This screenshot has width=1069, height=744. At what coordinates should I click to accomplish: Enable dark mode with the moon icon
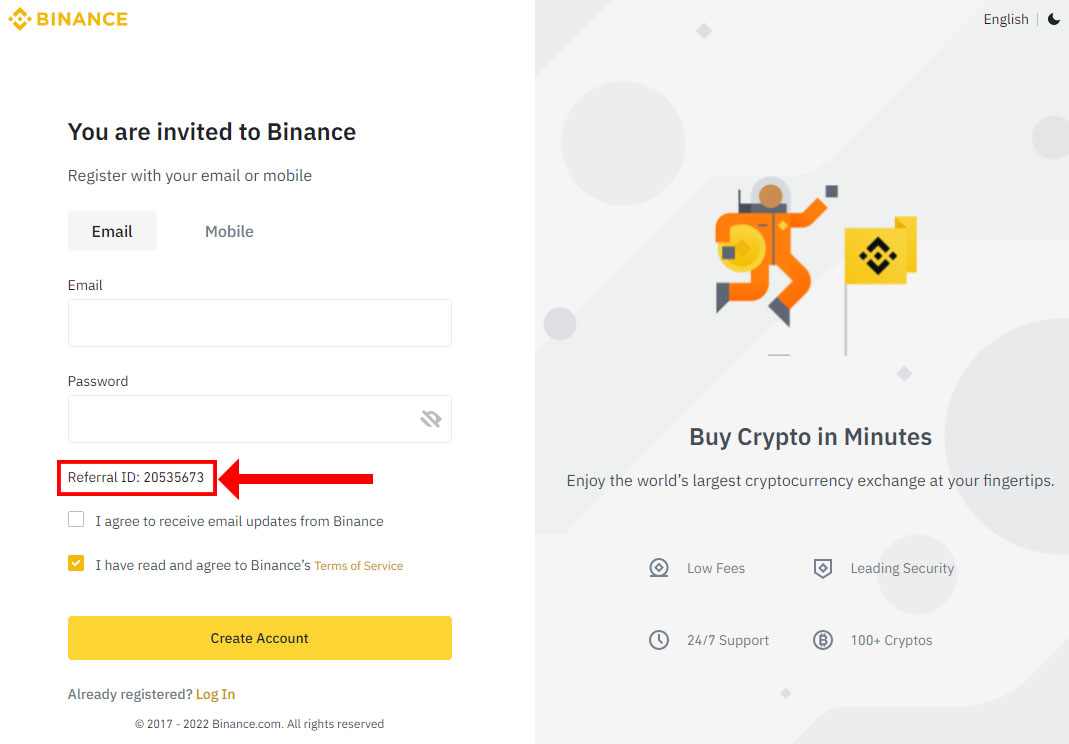pos(1054,18)
